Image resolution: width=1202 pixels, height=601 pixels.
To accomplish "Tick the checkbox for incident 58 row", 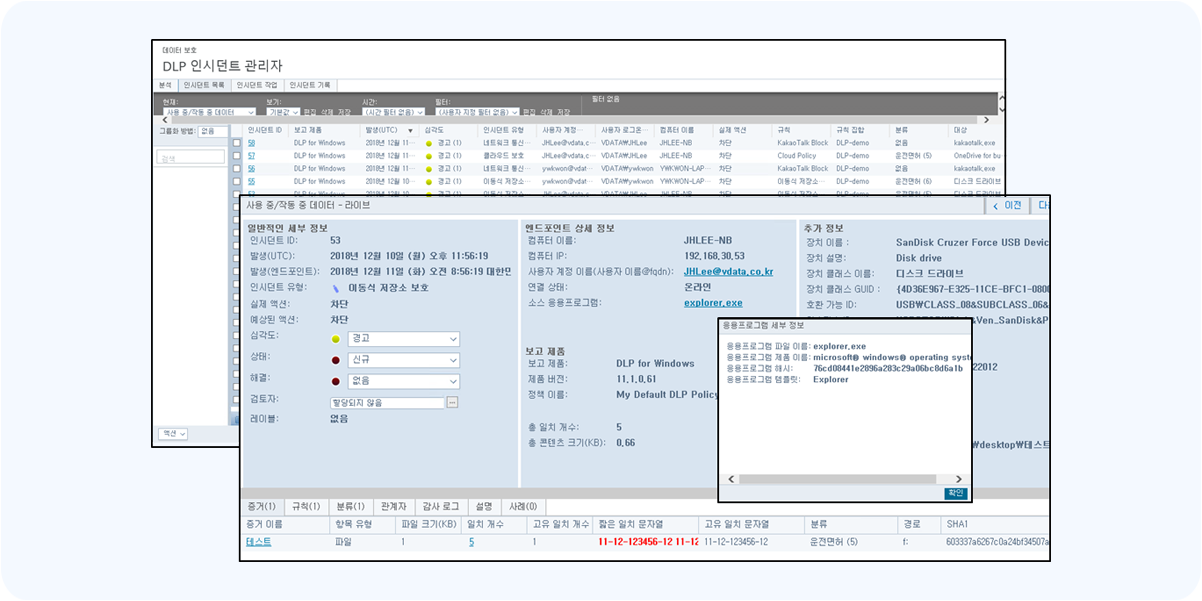I will coord(237,143).
